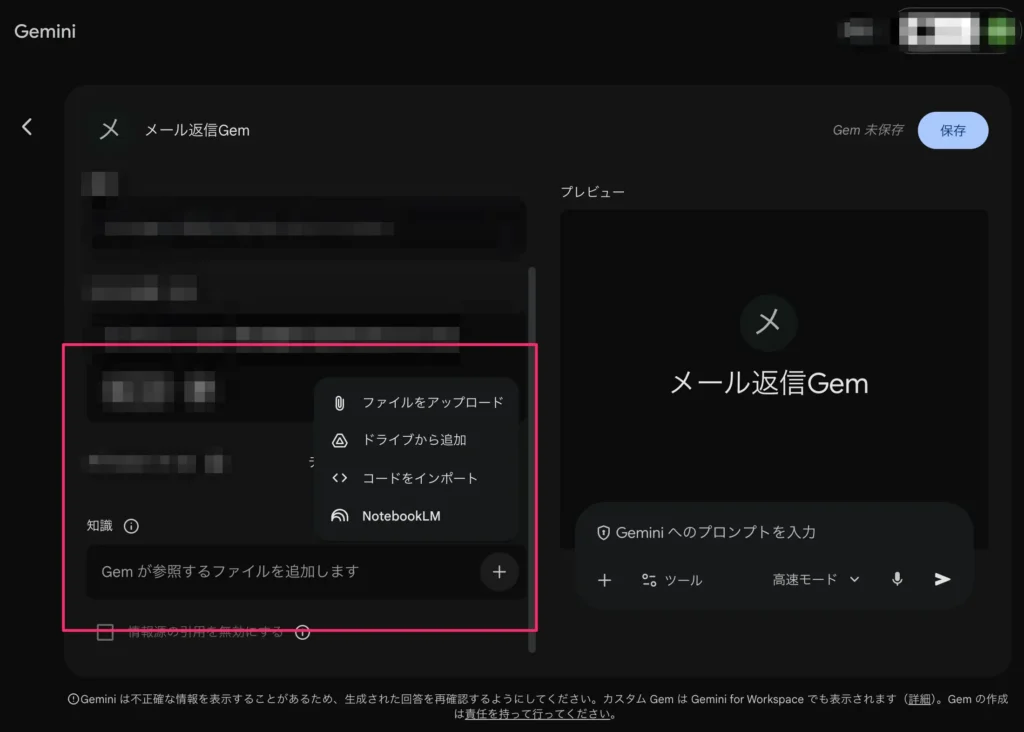Click the editor panel vertical scrollbar
The image size is (1024, 732).
(532, 459)
